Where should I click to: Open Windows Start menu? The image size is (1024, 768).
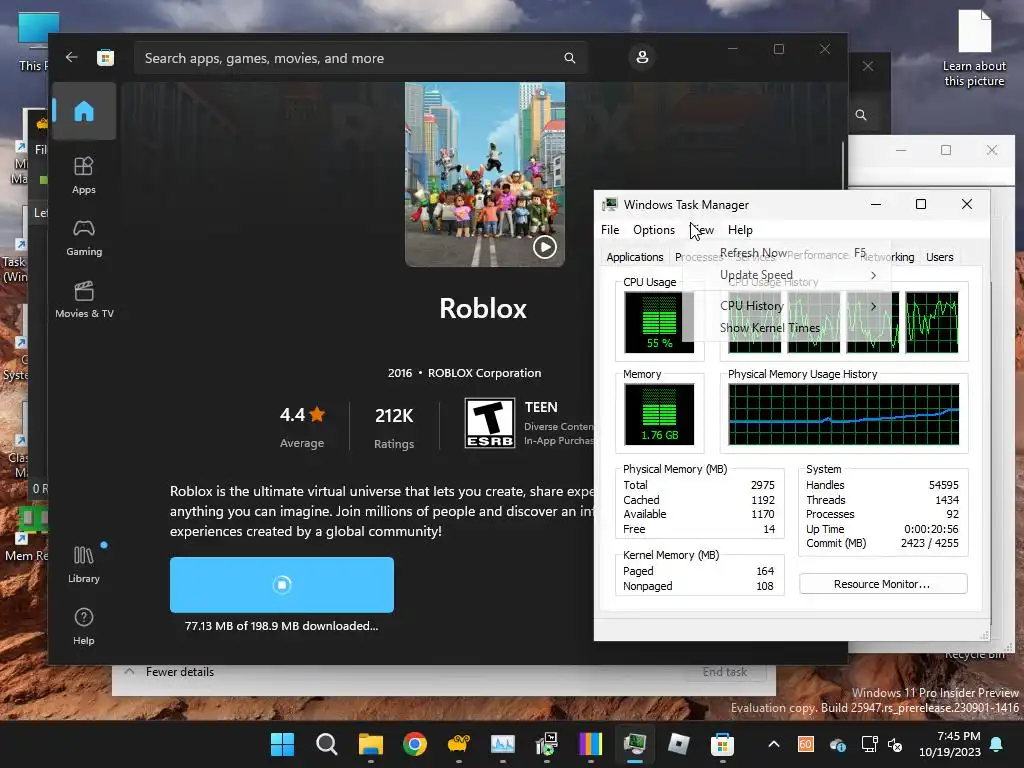[x=282, y=744]
